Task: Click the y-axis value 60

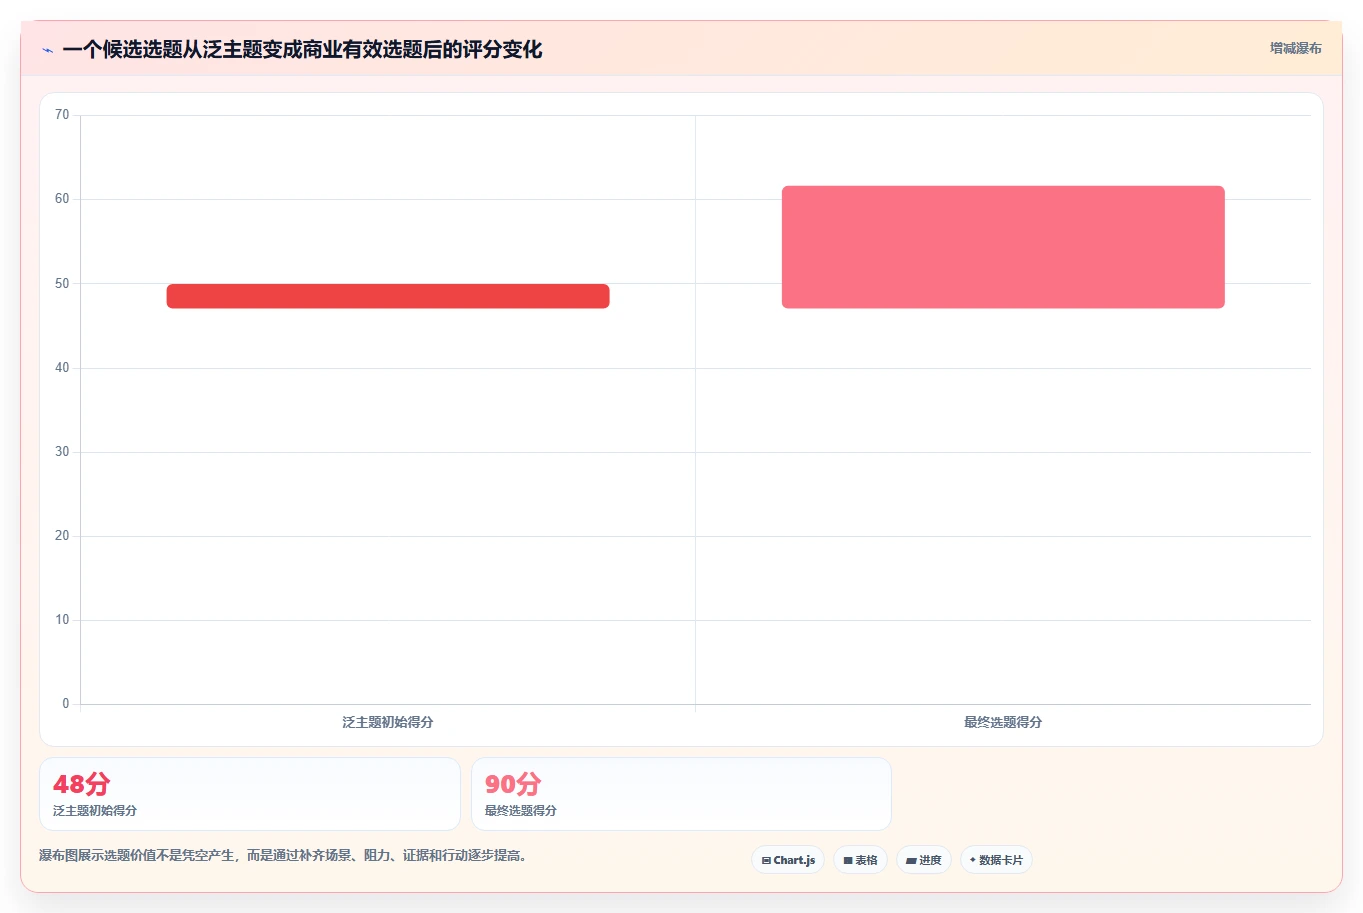Action: 62,199
